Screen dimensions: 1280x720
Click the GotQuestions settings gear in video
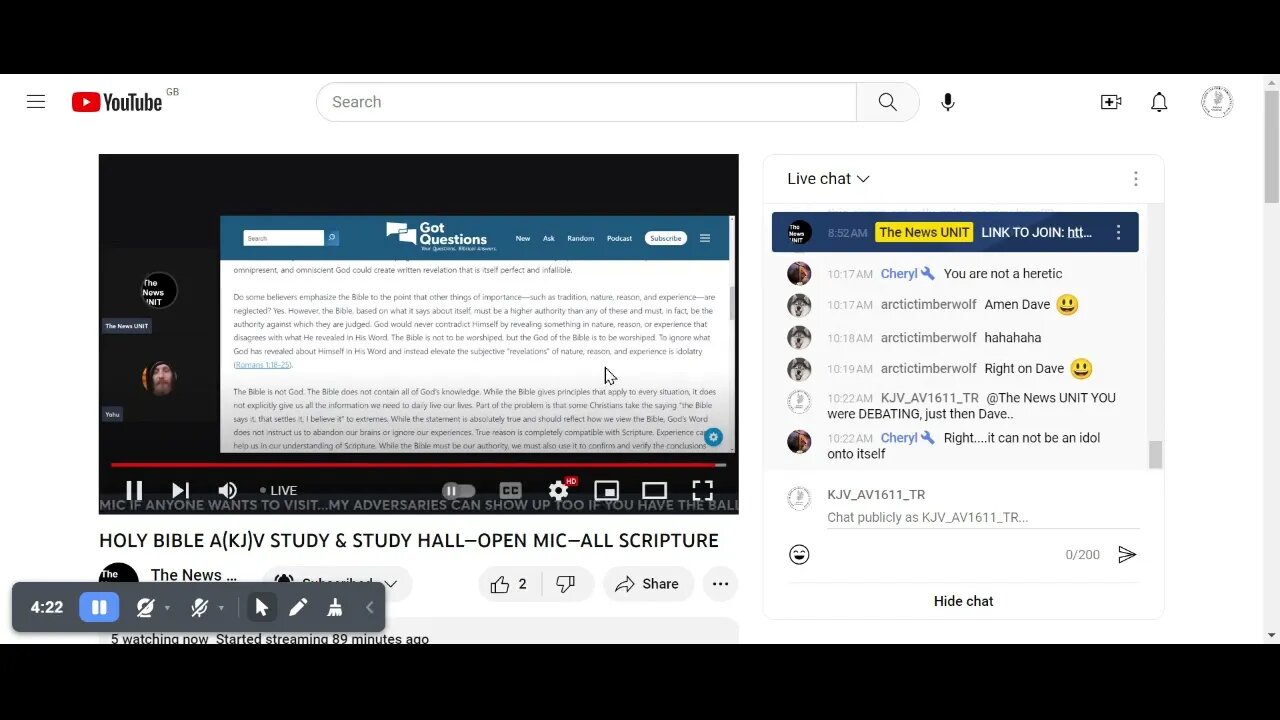[x=713, y=437]
